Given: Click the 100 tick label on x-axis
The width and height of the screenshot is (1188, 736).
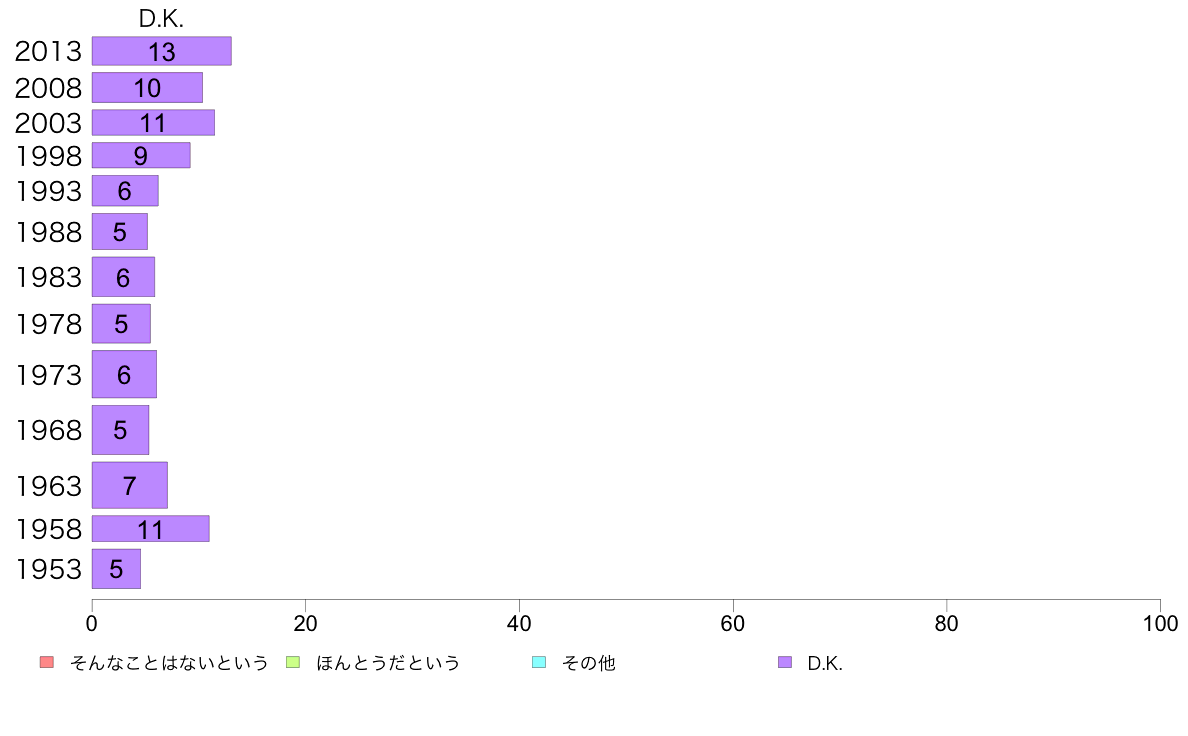Looking at the screenshot, I should tap(1160, 624).
